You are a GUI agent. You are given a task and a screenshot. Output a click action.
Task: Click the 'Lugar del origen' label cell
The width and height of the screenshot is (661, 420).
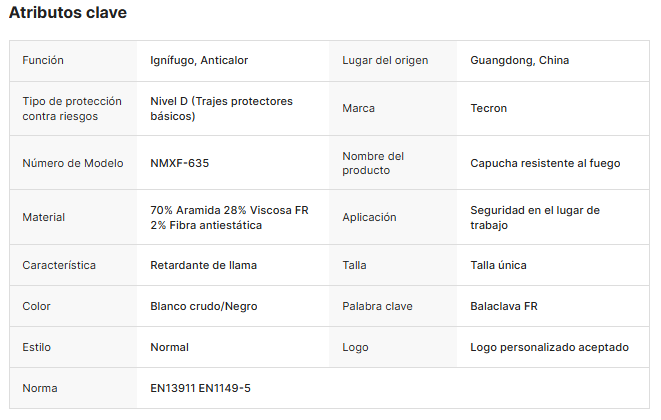pyautogui.click(x=385, y=60)
